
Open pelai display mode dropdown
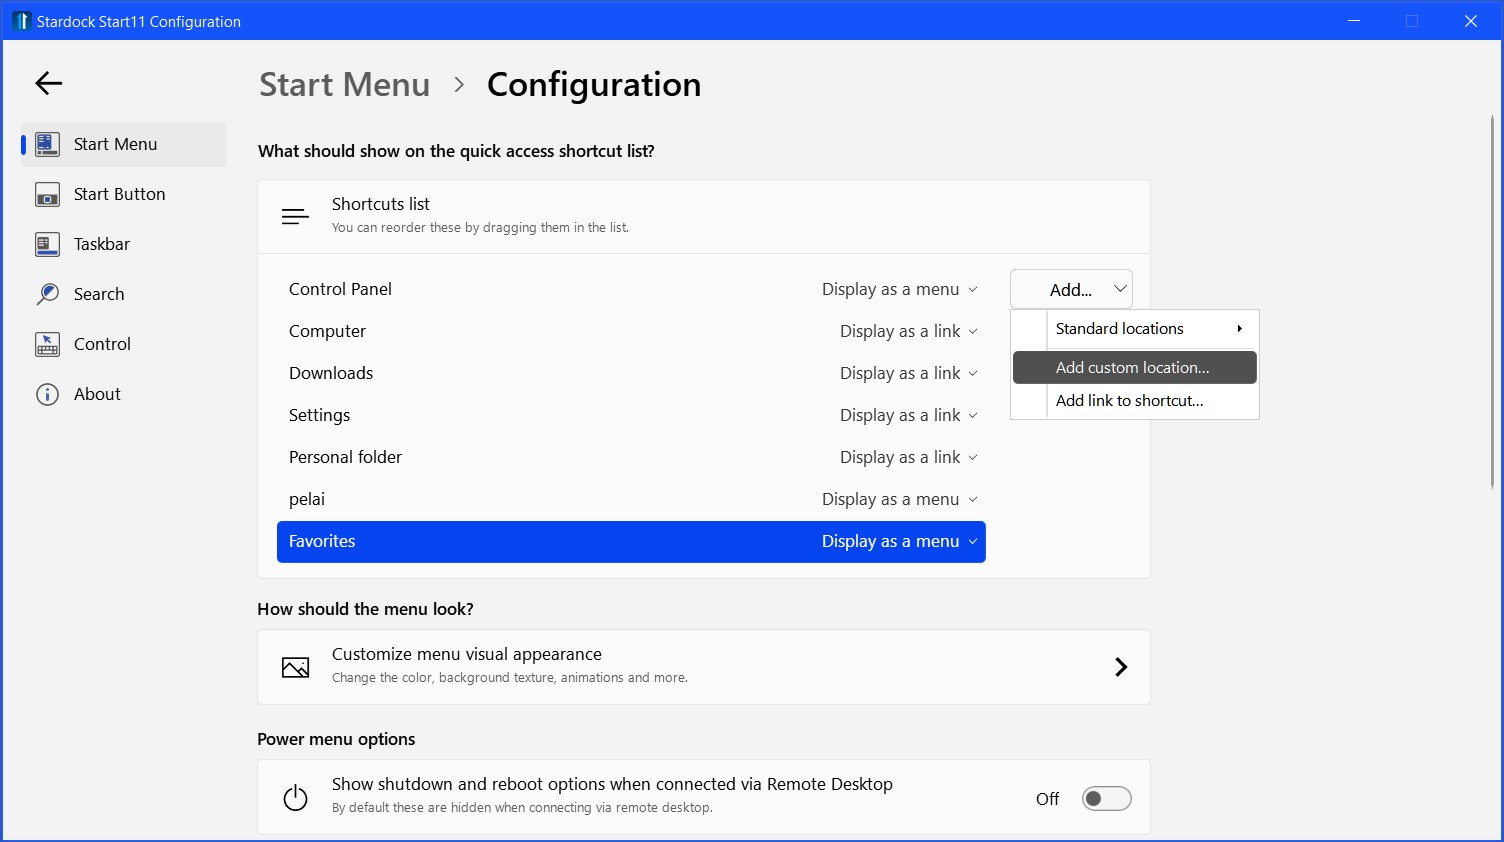coord(899,499)
